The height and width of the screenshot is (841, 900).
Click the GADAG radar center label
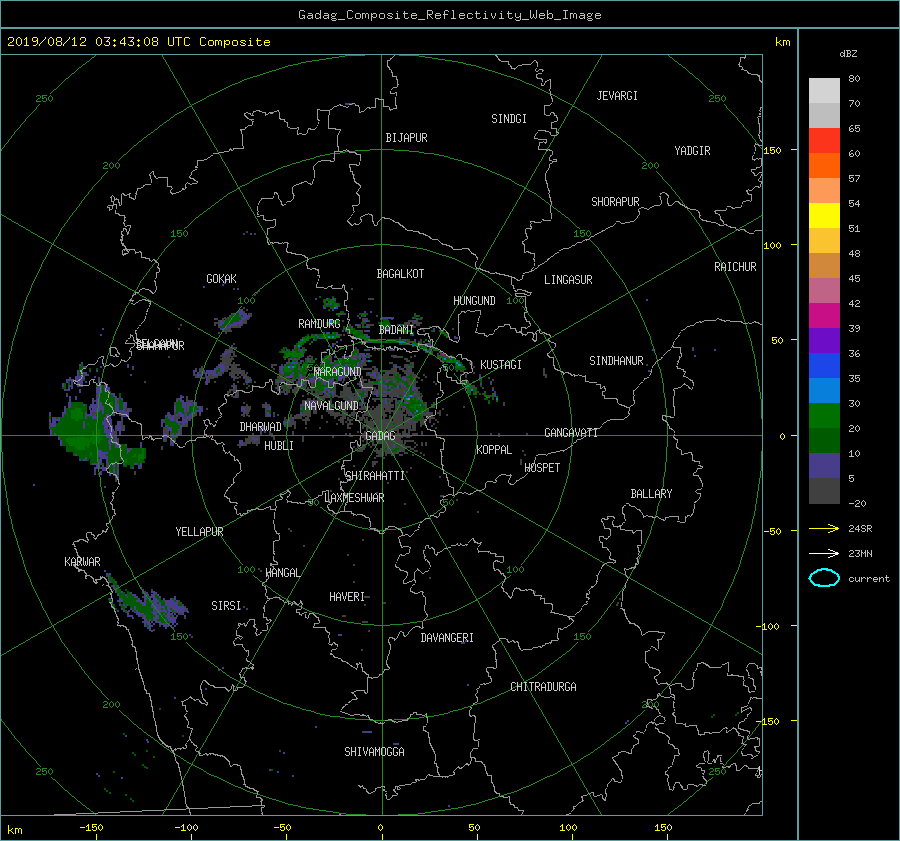click(x=380, y=436)
